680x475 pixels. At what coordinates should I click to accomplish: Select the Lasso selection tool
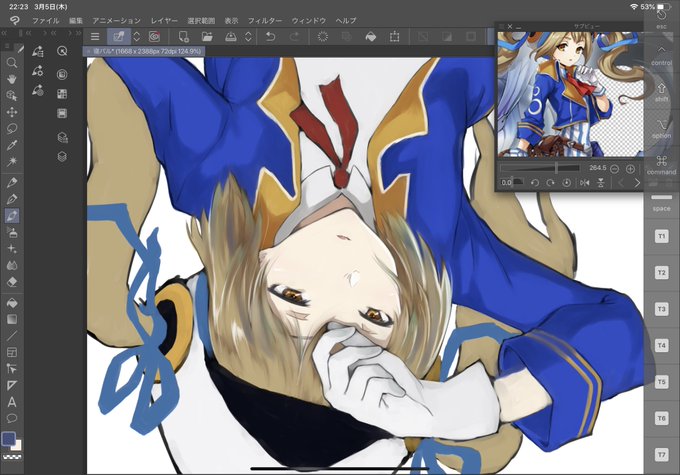tap(12, 129)
